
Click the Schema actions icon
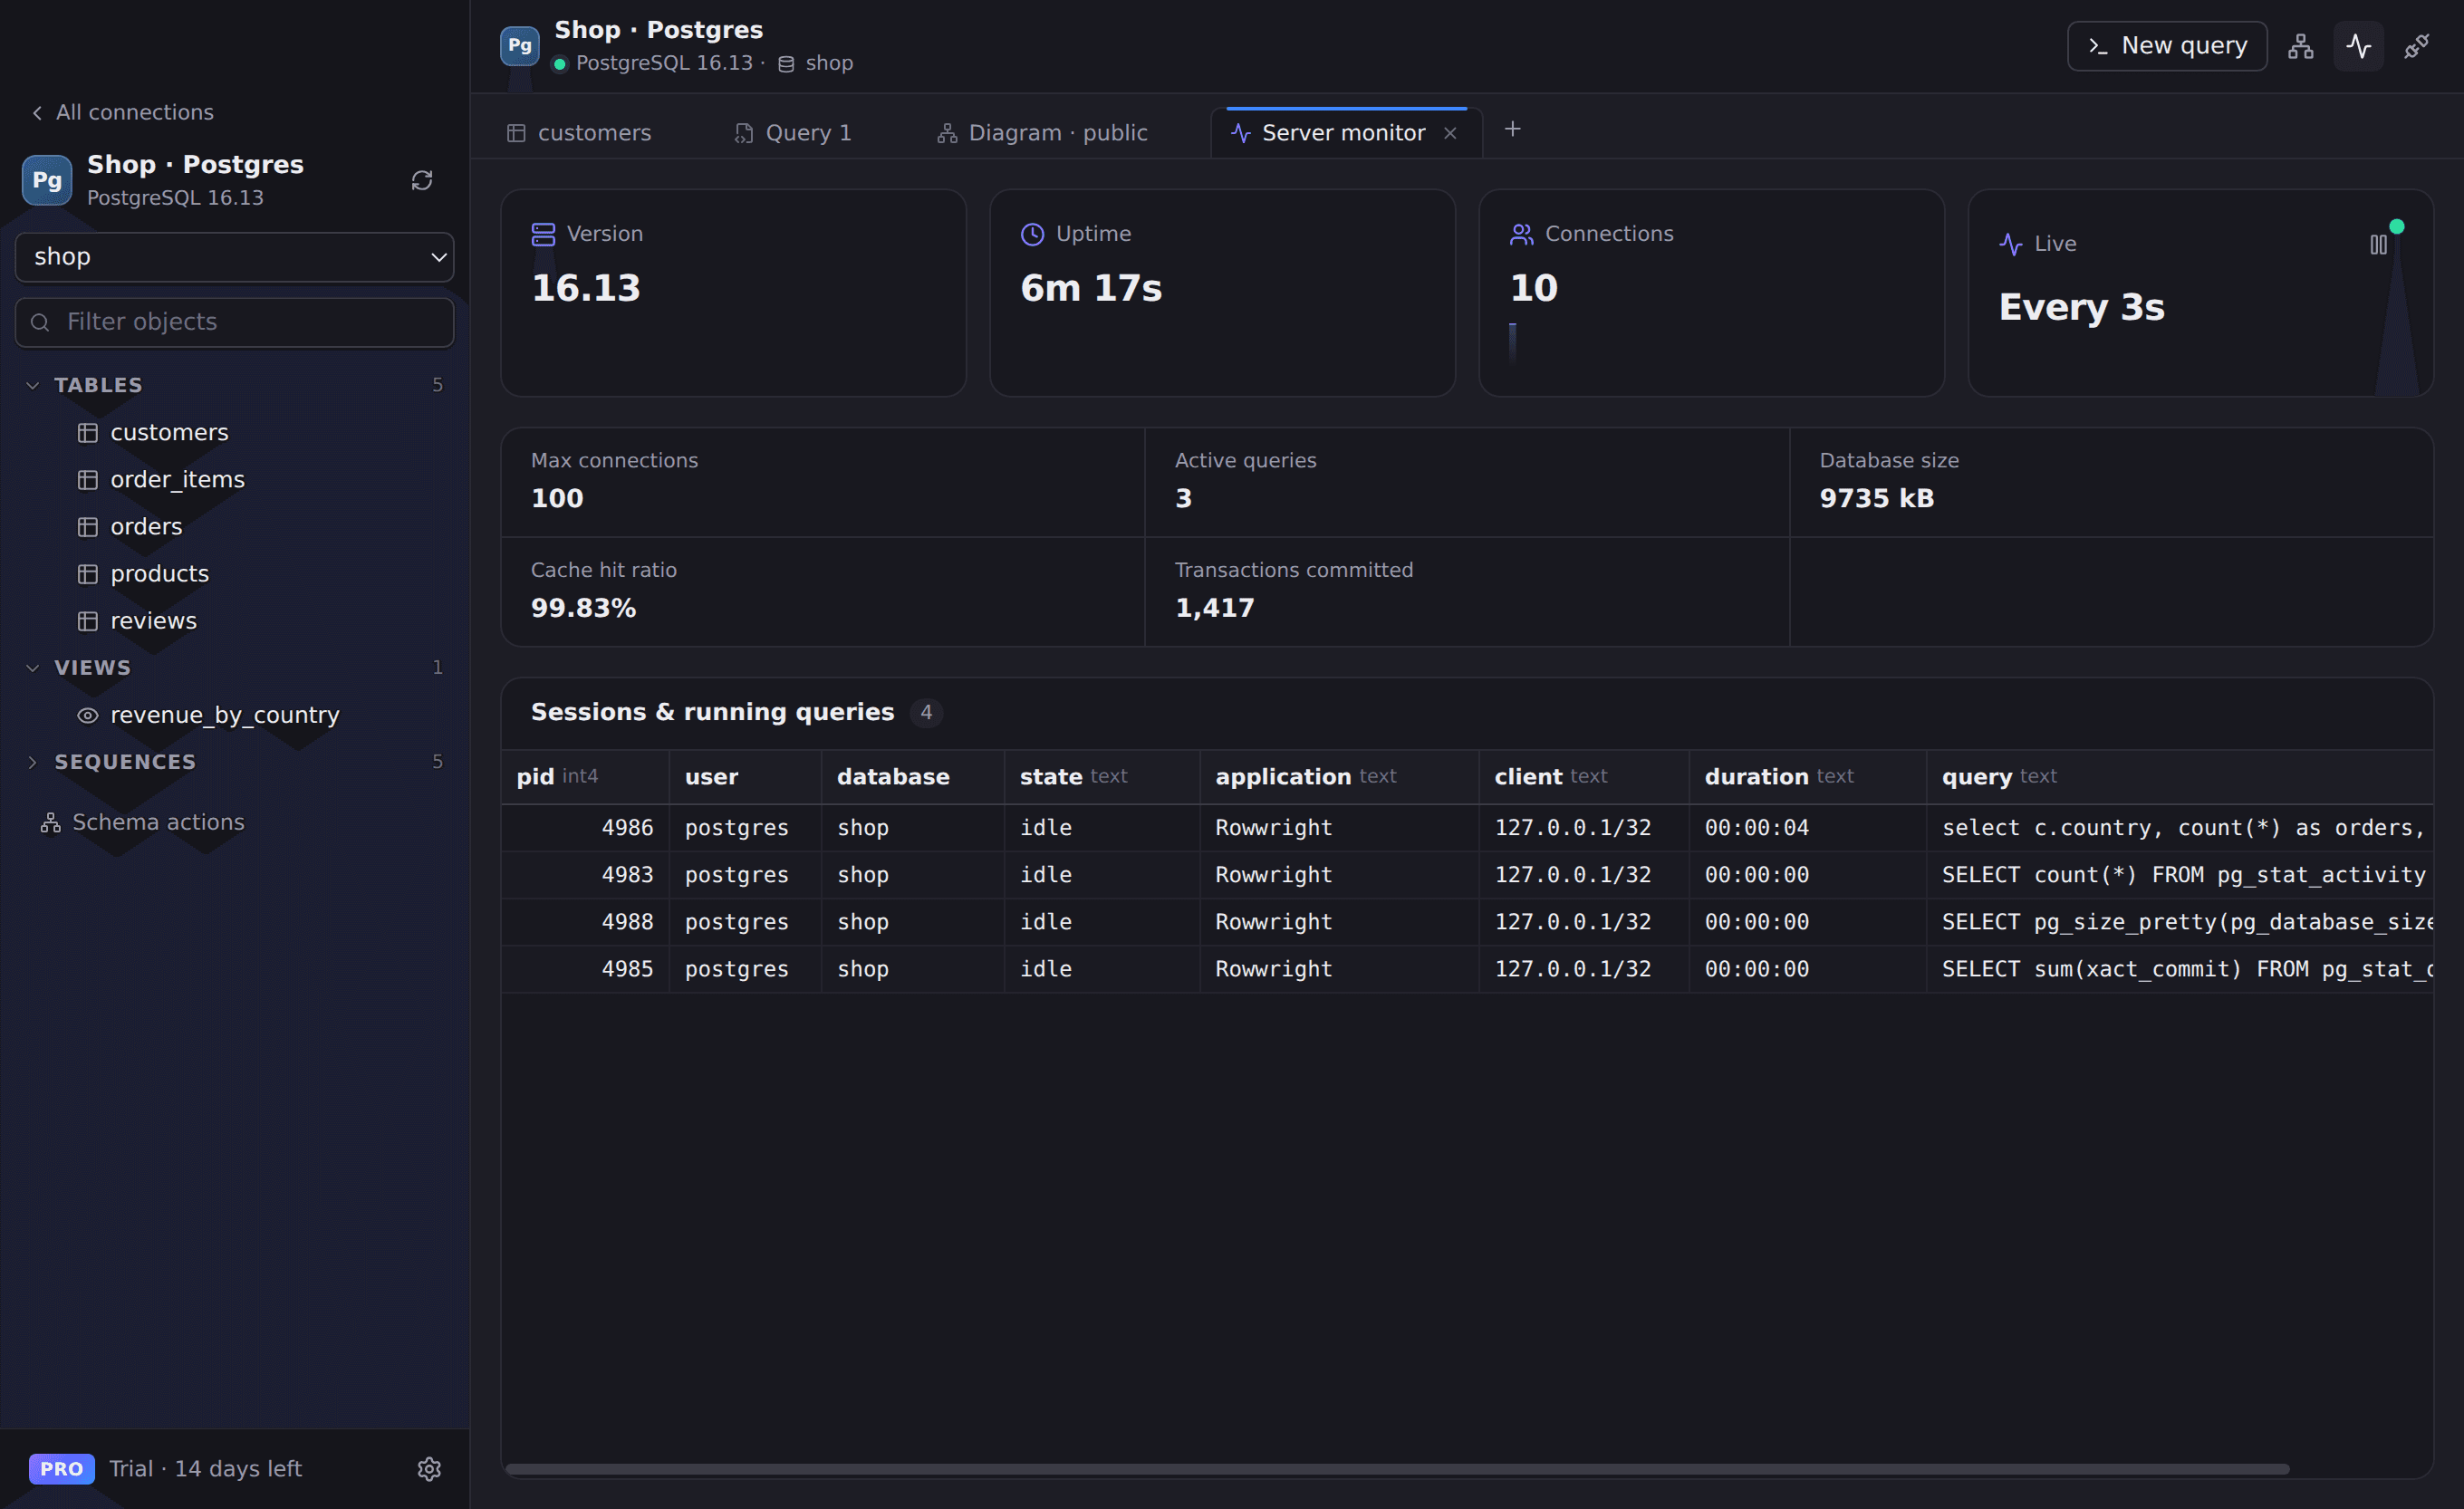[x=50, y=822]
